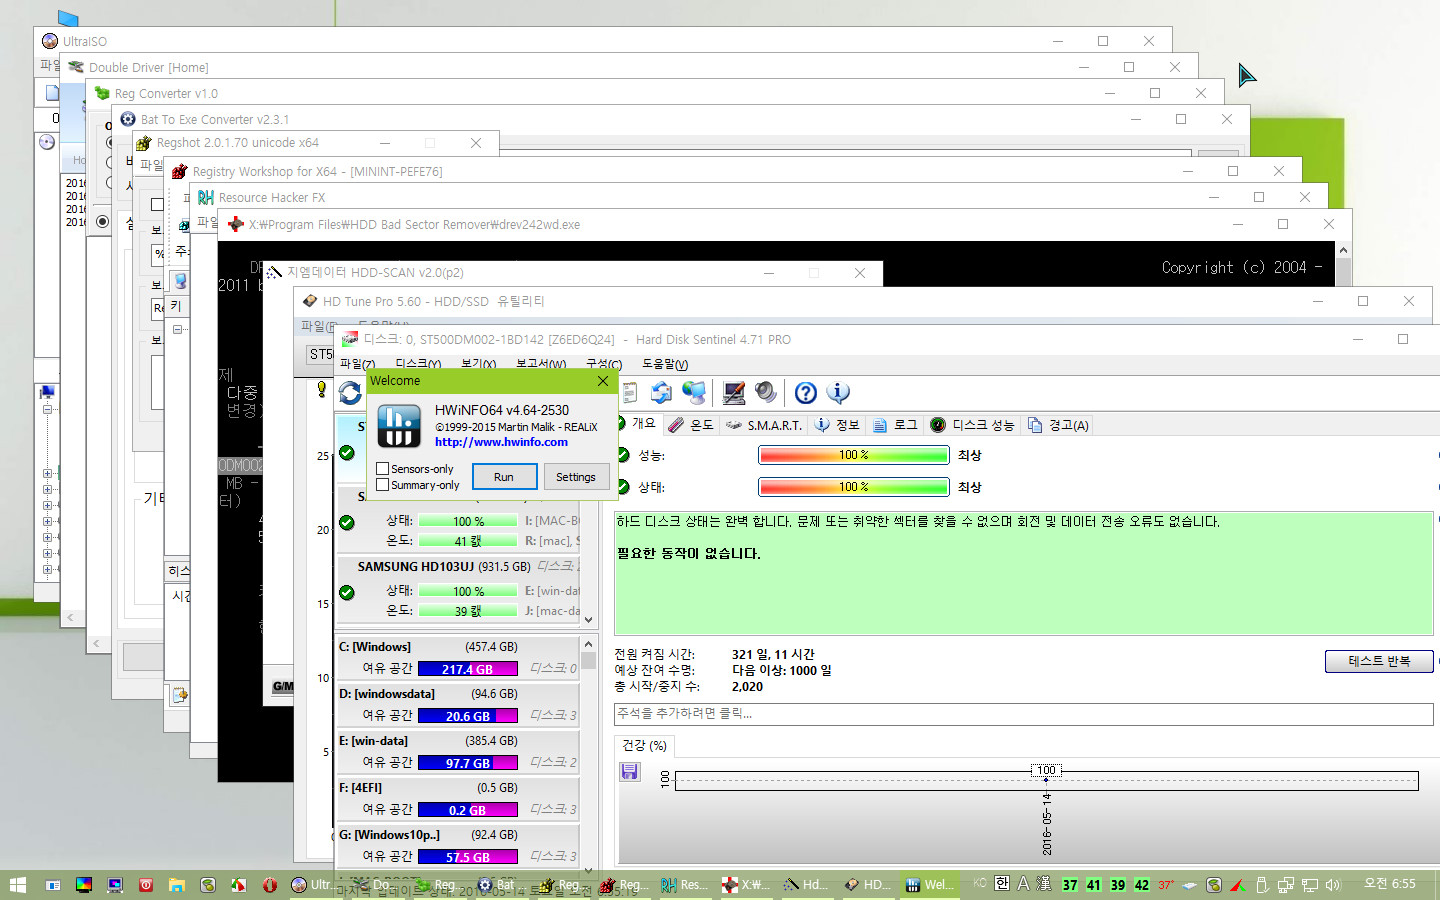The image size is (1440, 900).
Task: Click C: Windows free space bar 217.4 GB
Action: click(x=468, y=669)
